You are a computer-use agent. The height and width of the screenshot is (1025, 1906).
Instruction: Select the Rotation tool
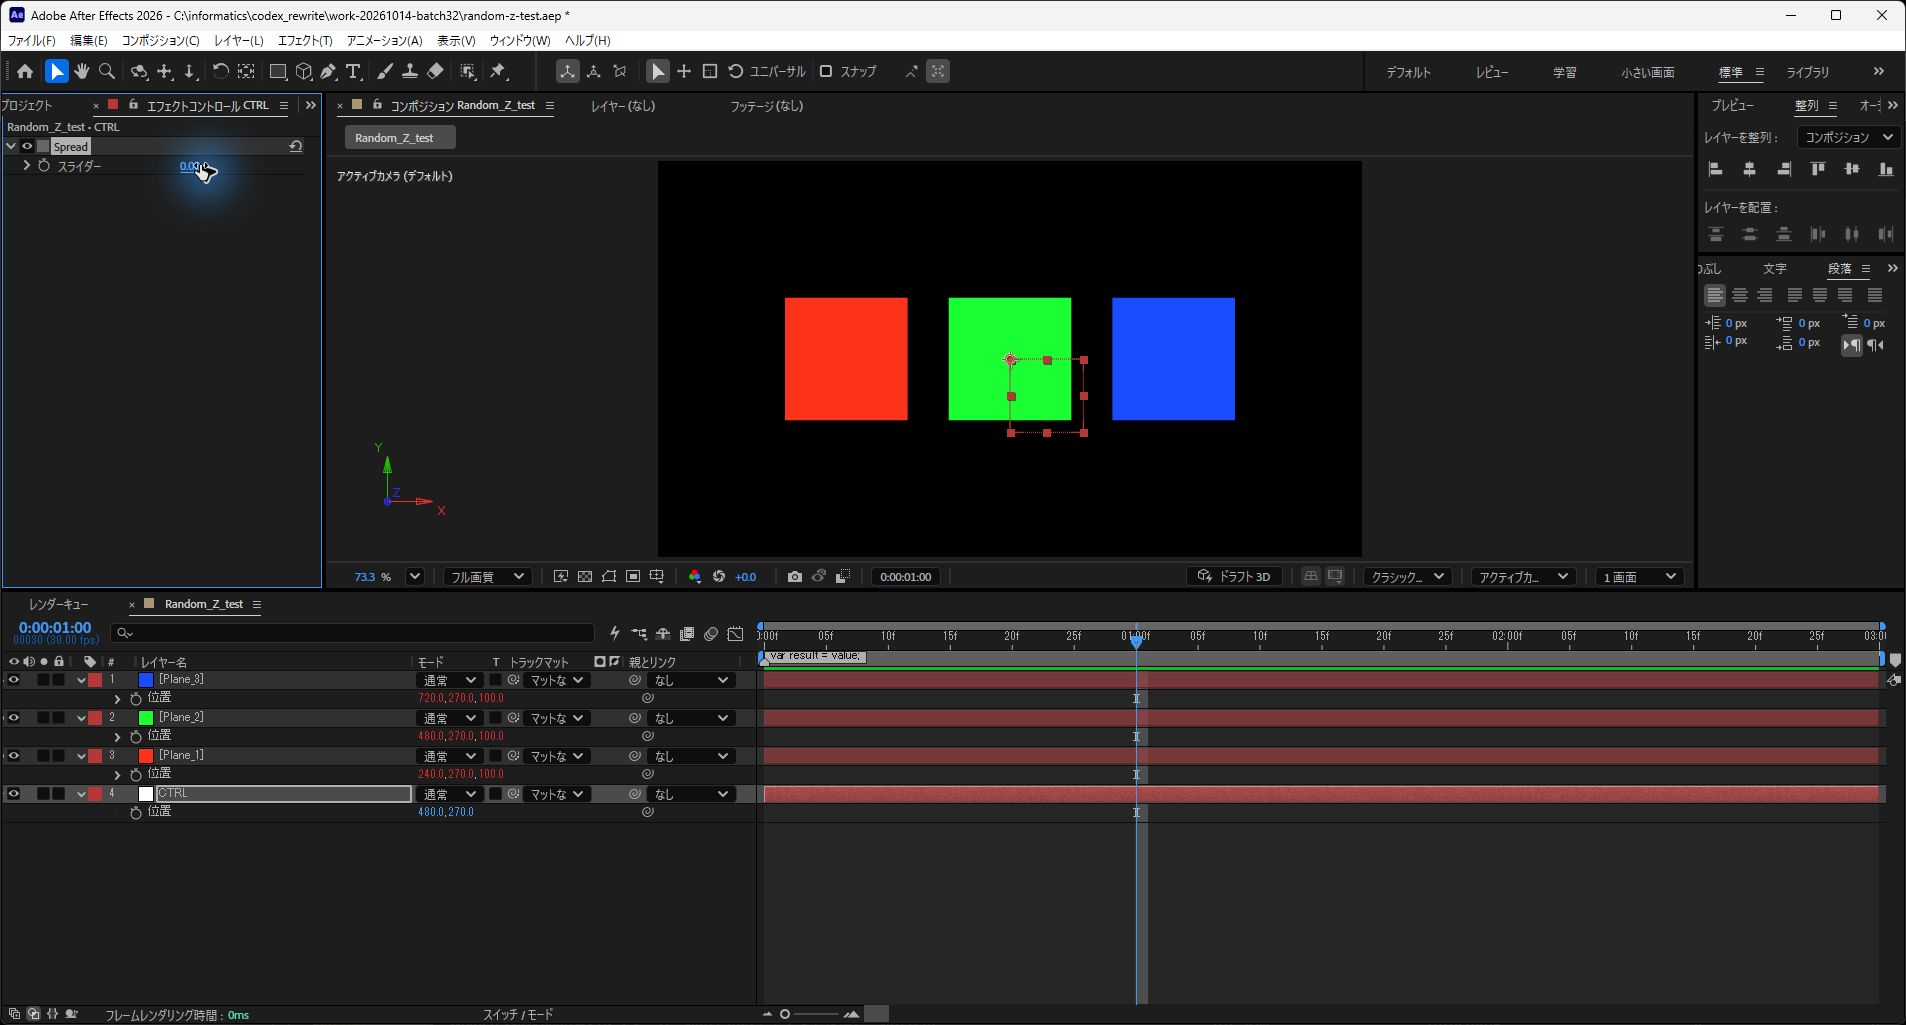[220, 71]
